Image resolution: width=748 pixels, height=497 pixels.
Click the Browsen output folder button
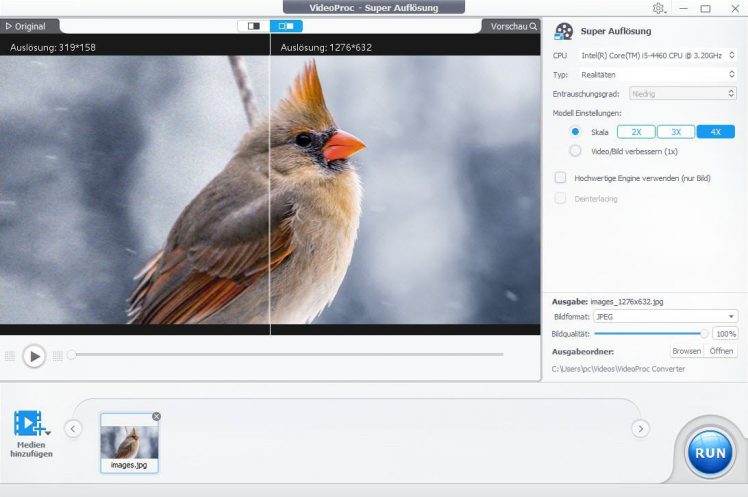[x=686, y=351]
